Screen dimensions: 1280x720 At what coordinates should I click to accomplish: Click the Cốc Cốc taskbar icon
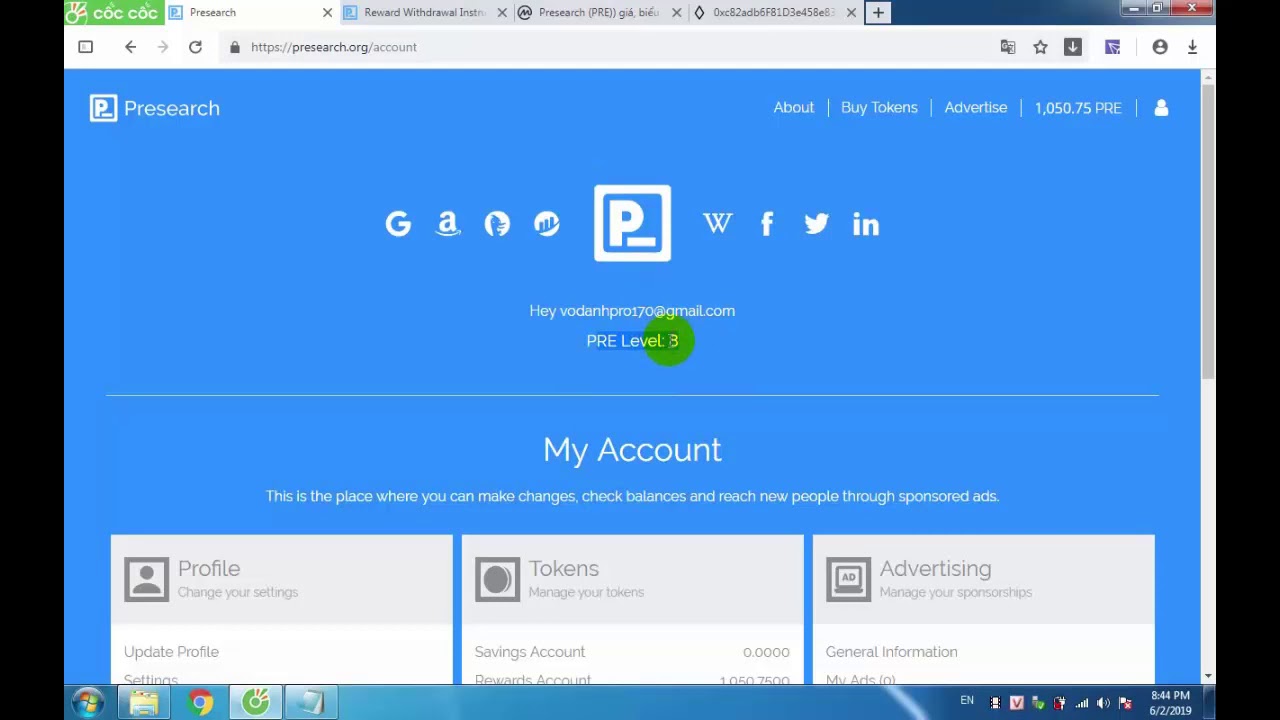(x=256, y=704)
